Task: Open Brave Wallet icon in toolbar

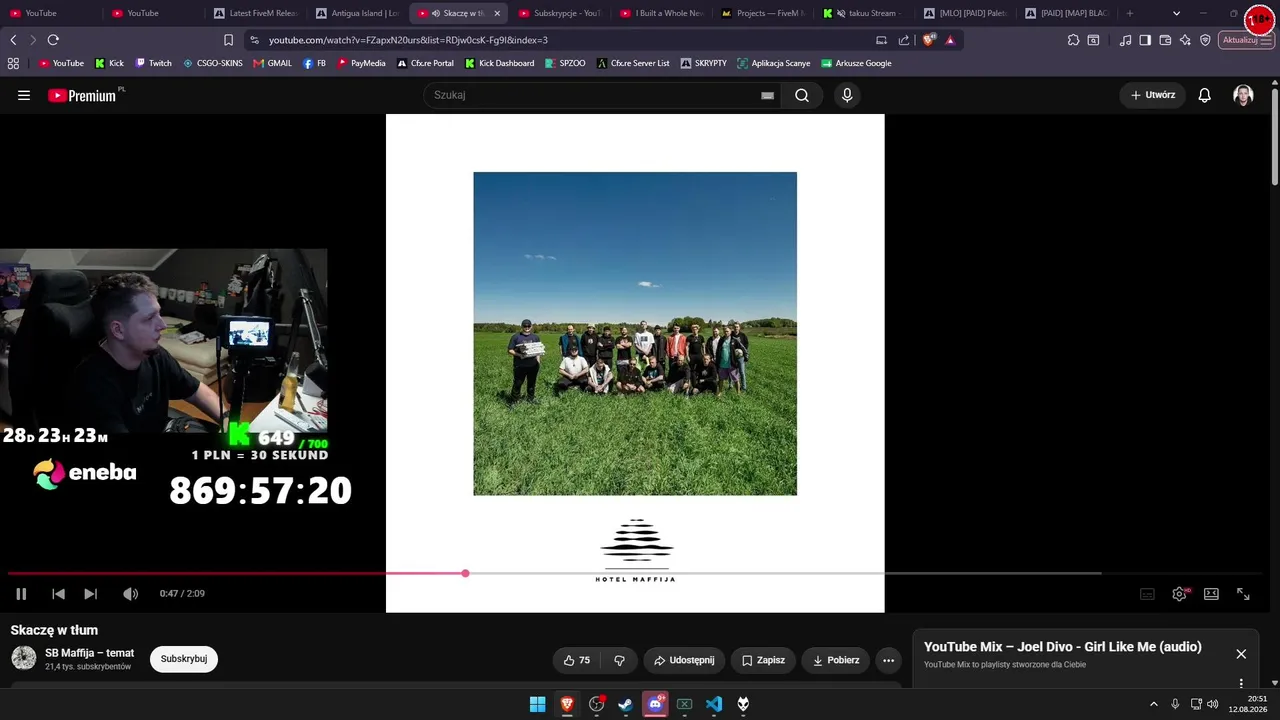Action: point(1165,40)
